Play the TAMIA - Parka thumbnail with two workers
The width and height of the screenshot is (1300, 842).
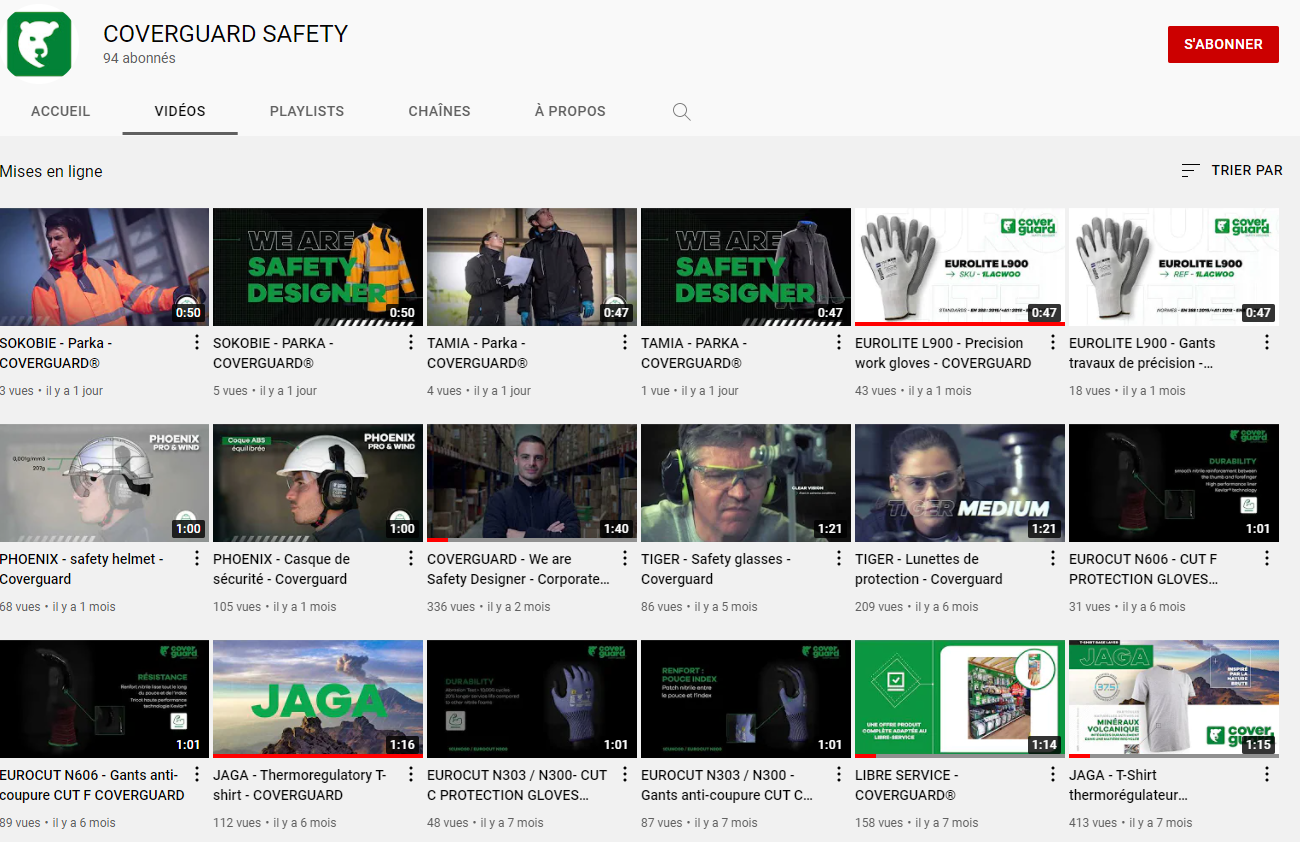click(532, 267)
